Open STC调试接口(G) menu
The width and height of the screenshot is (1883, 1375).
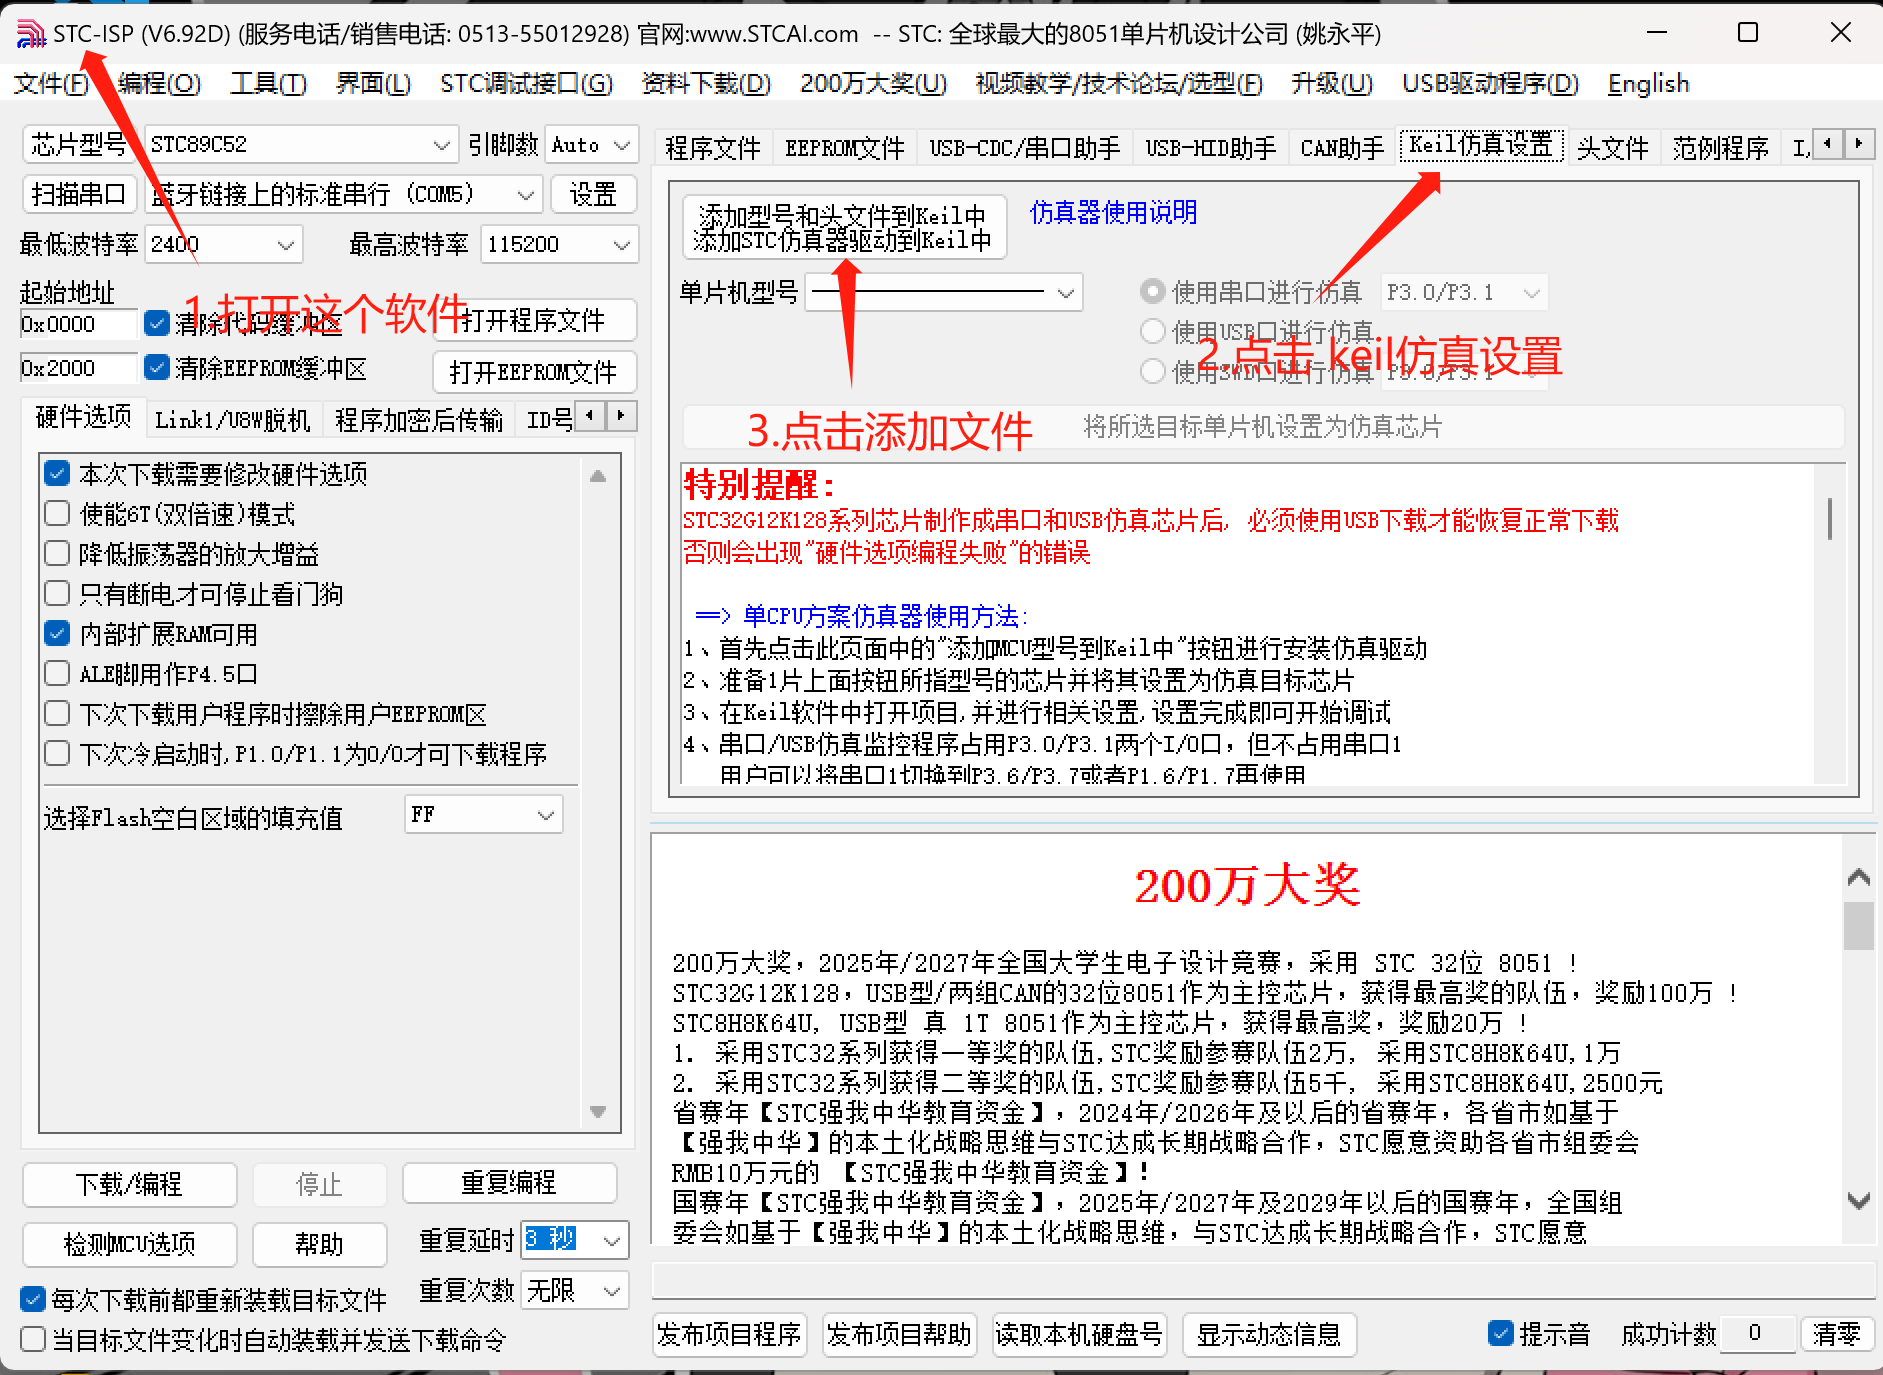click(526, 84)
